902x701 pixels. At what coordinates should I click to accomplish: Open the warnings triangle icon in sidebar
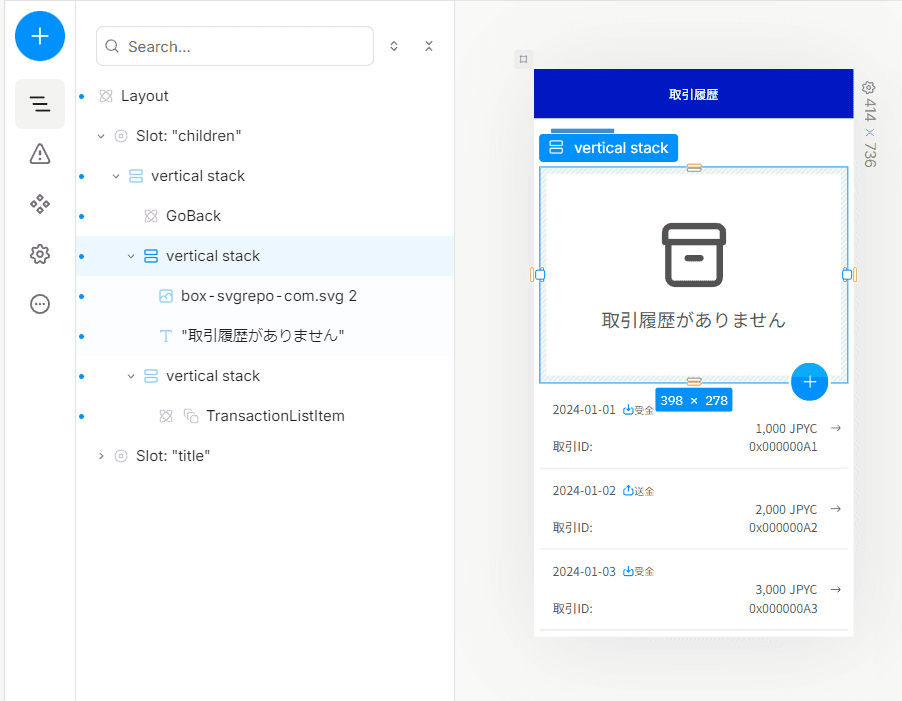[40, 154]
